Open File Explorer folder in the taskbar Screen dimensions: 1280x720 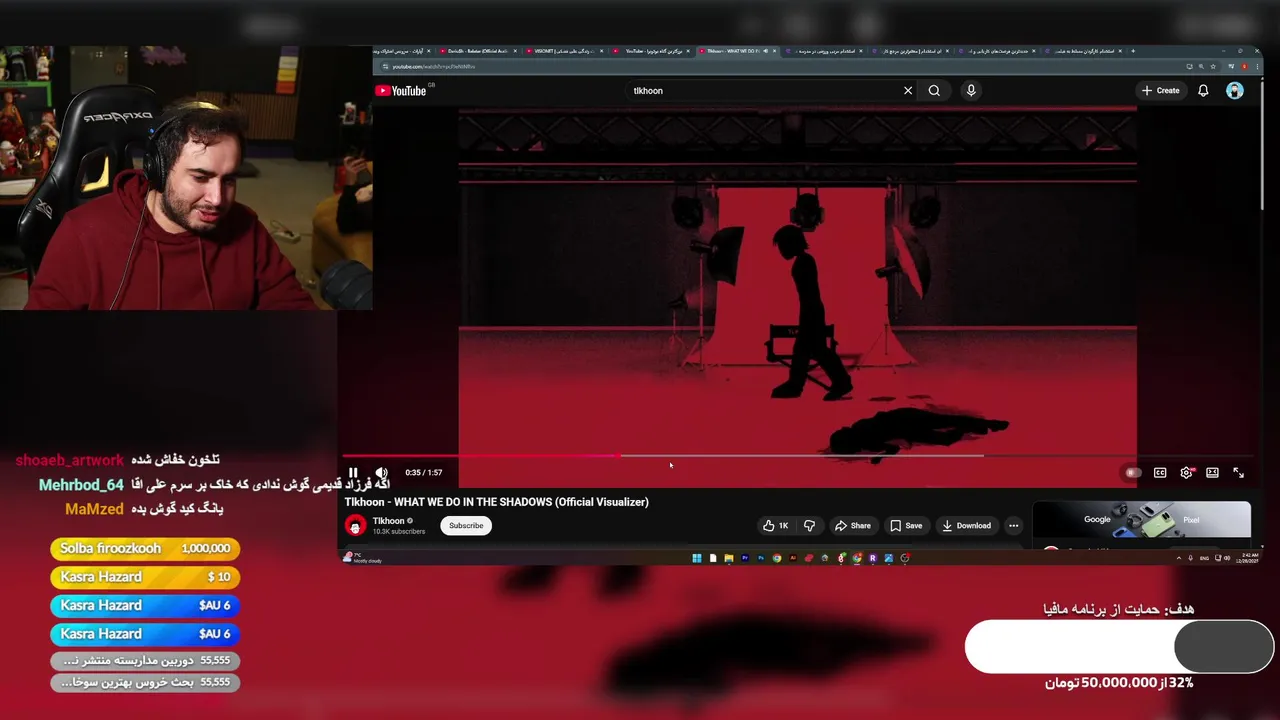click(729, 558)
